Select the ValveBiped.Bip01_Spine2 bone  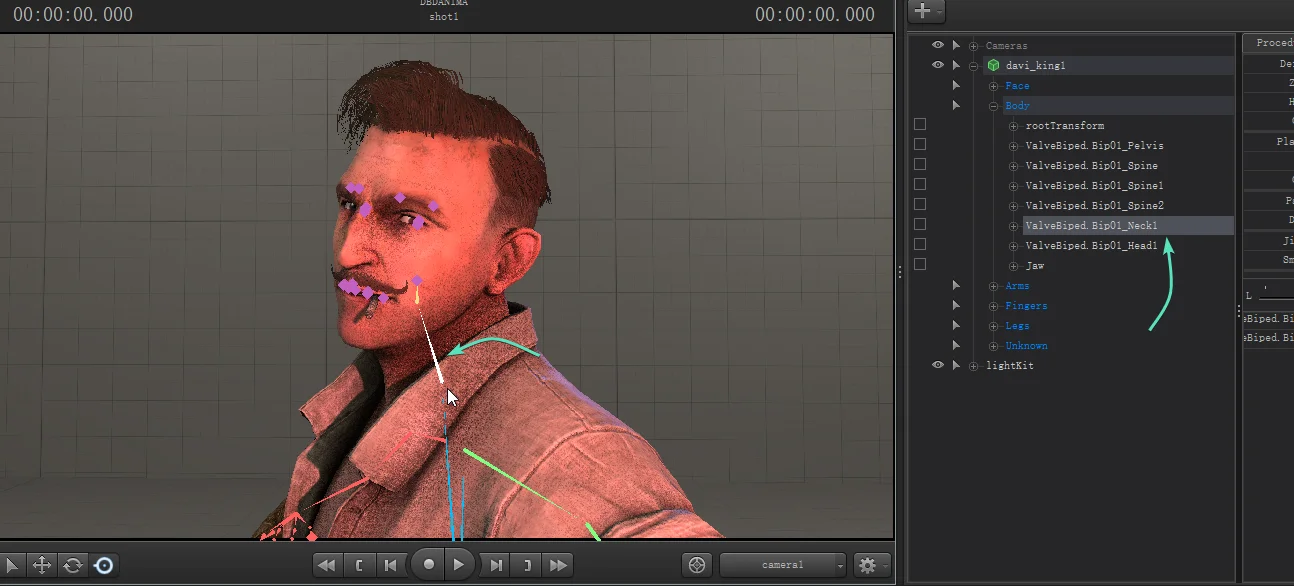(1094, 205)
